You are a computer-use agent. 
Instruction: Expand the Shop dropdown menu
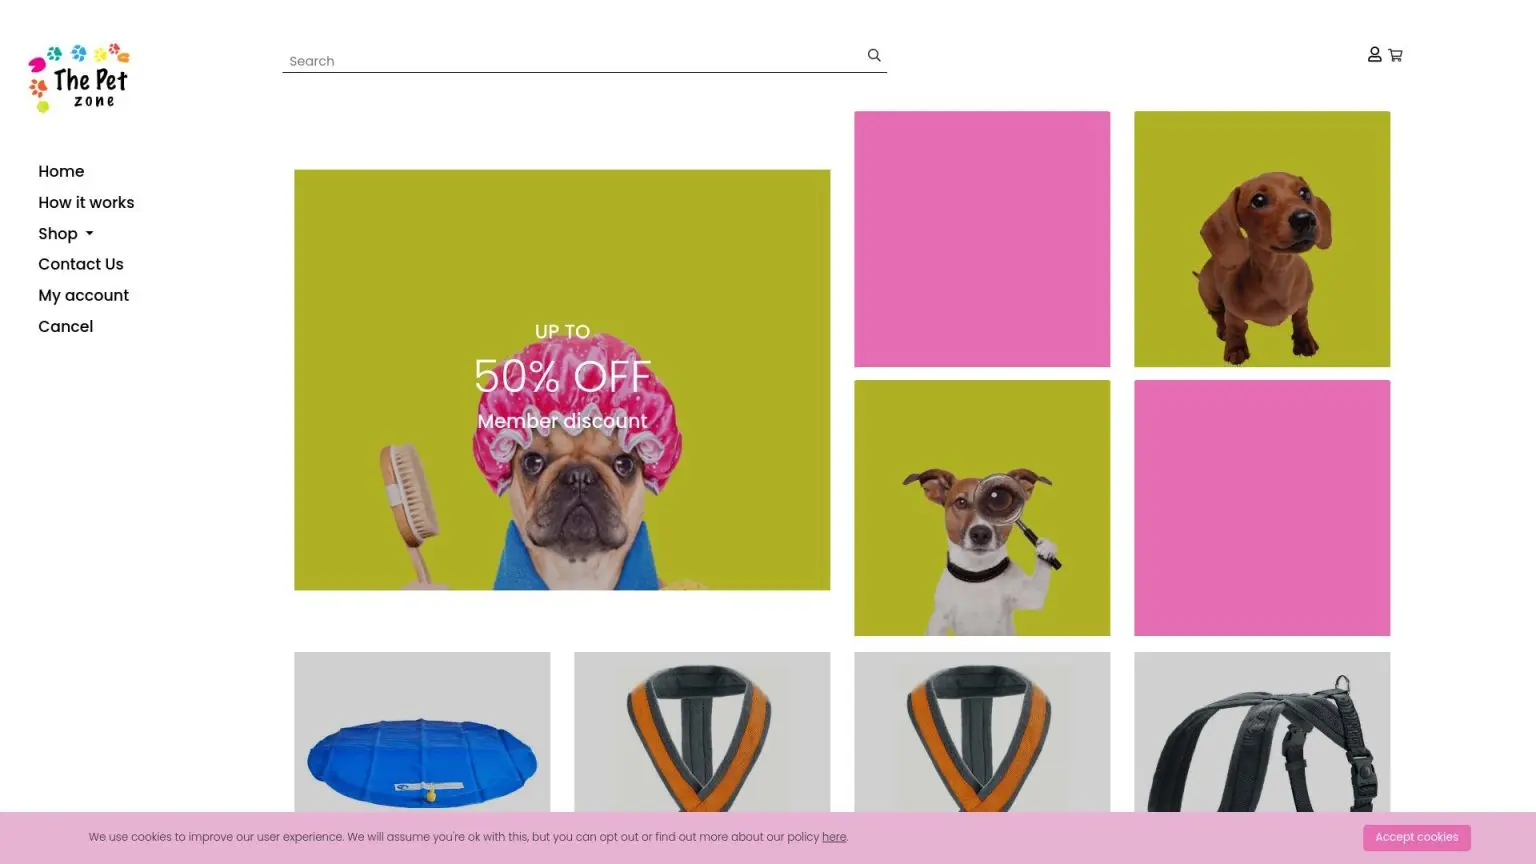(66, 234)
